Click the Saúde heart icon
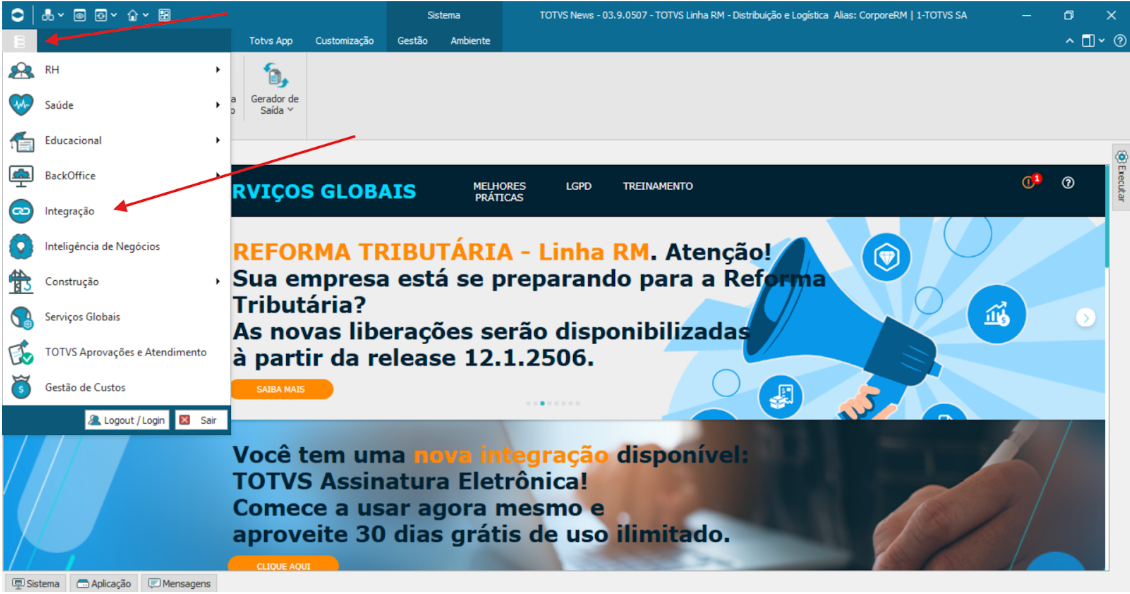This screenshot has width=1130, height=594. 21,105
